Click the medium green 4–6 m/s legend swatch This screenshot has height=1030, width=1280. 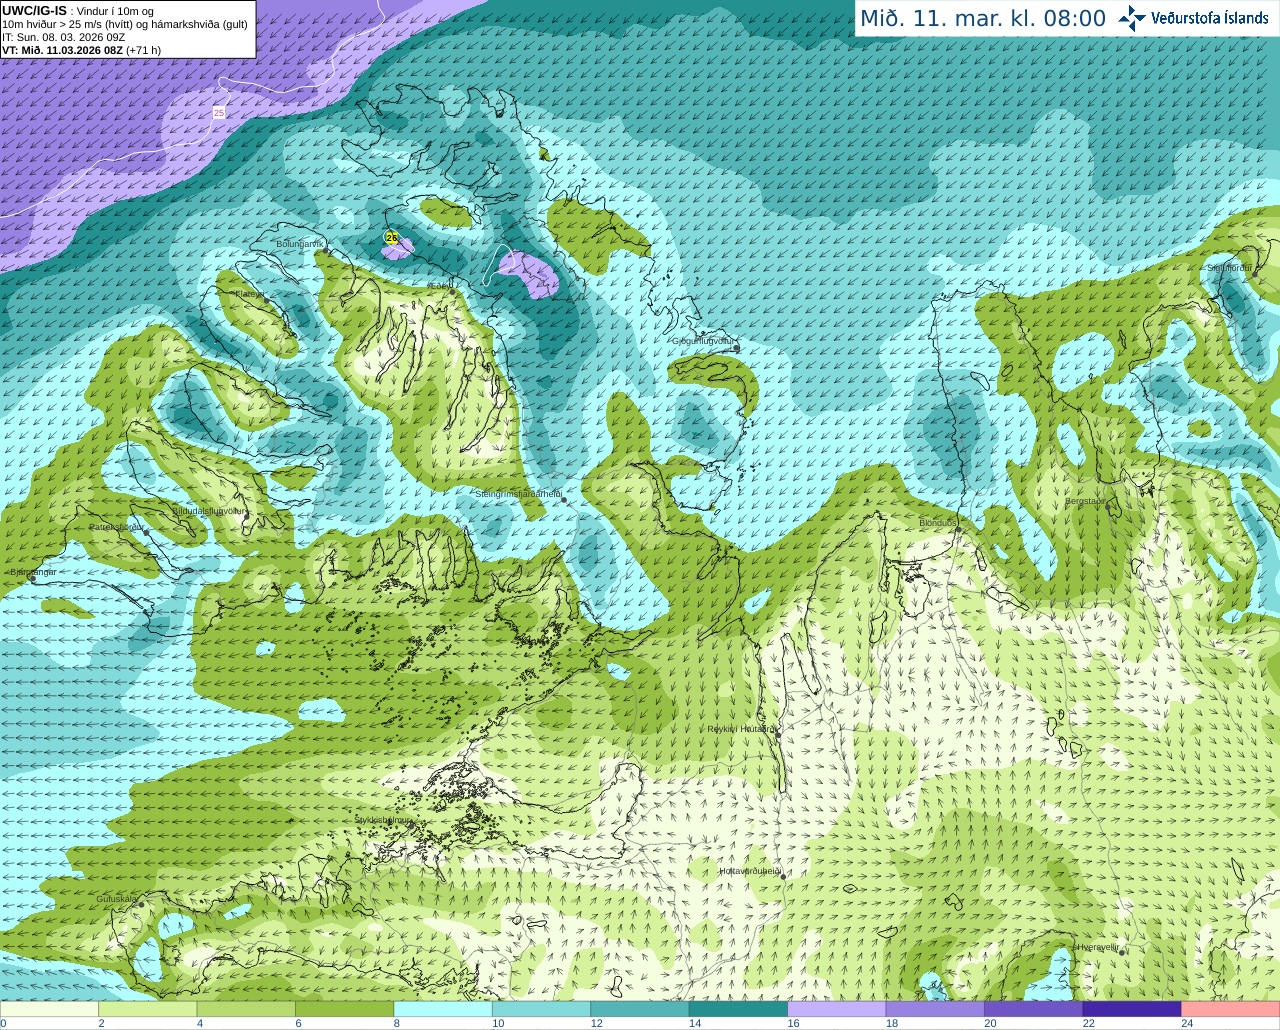click(246, 1009)
